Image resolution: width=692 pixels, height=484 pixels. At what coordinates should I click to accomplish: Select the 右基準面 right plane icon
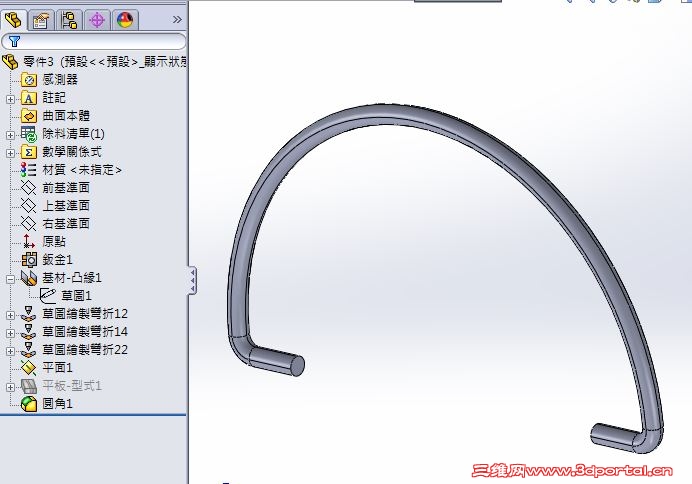[x=29, y=224]
